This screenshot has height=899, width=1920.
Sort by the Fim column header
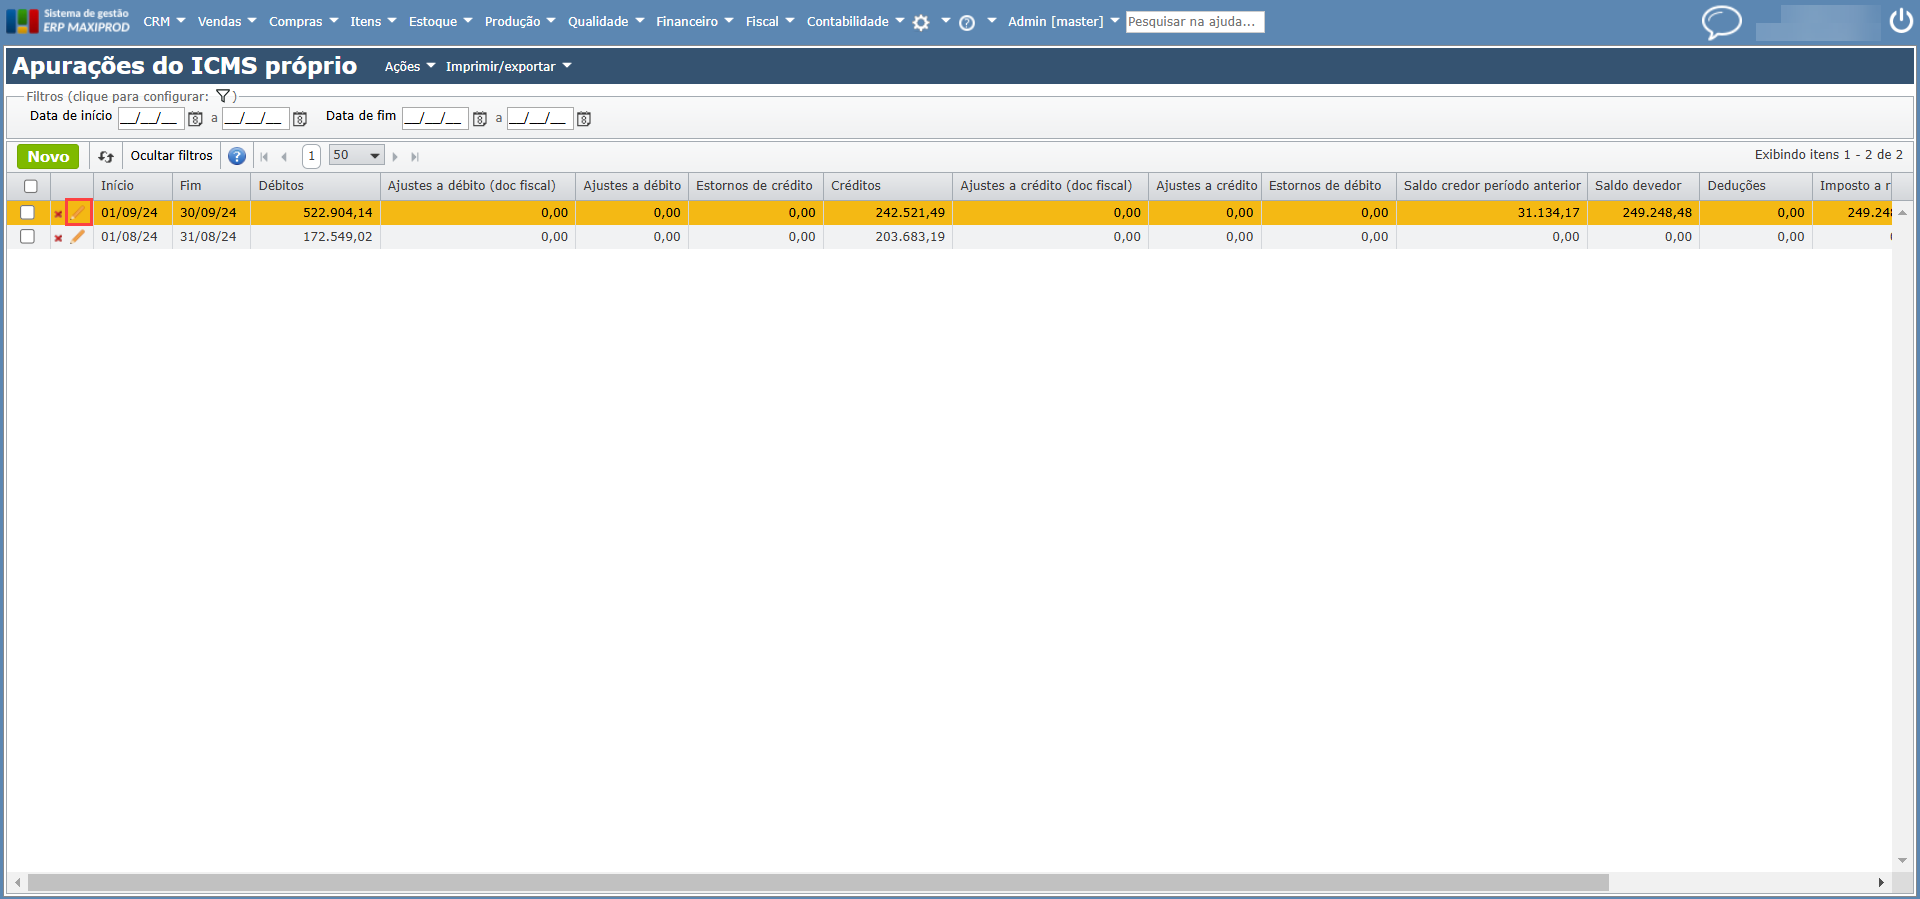tap(211, 186)
